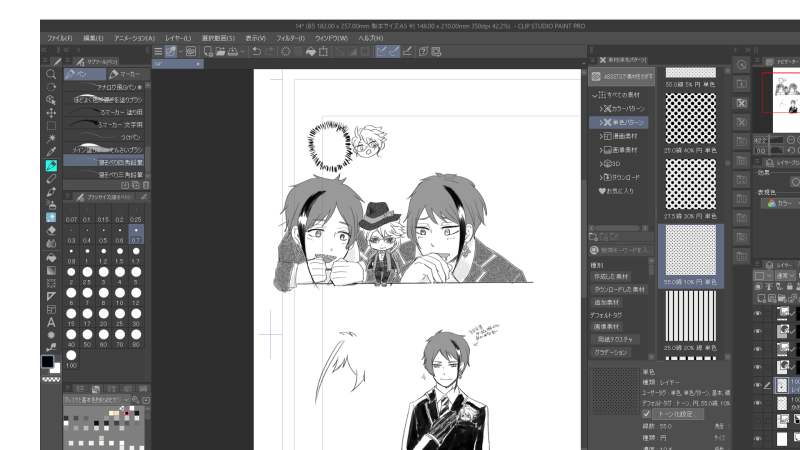The height and width of the screenshot is (450, 800).
Task: Select the black main color swatch
Action: [x=47, y=362]
